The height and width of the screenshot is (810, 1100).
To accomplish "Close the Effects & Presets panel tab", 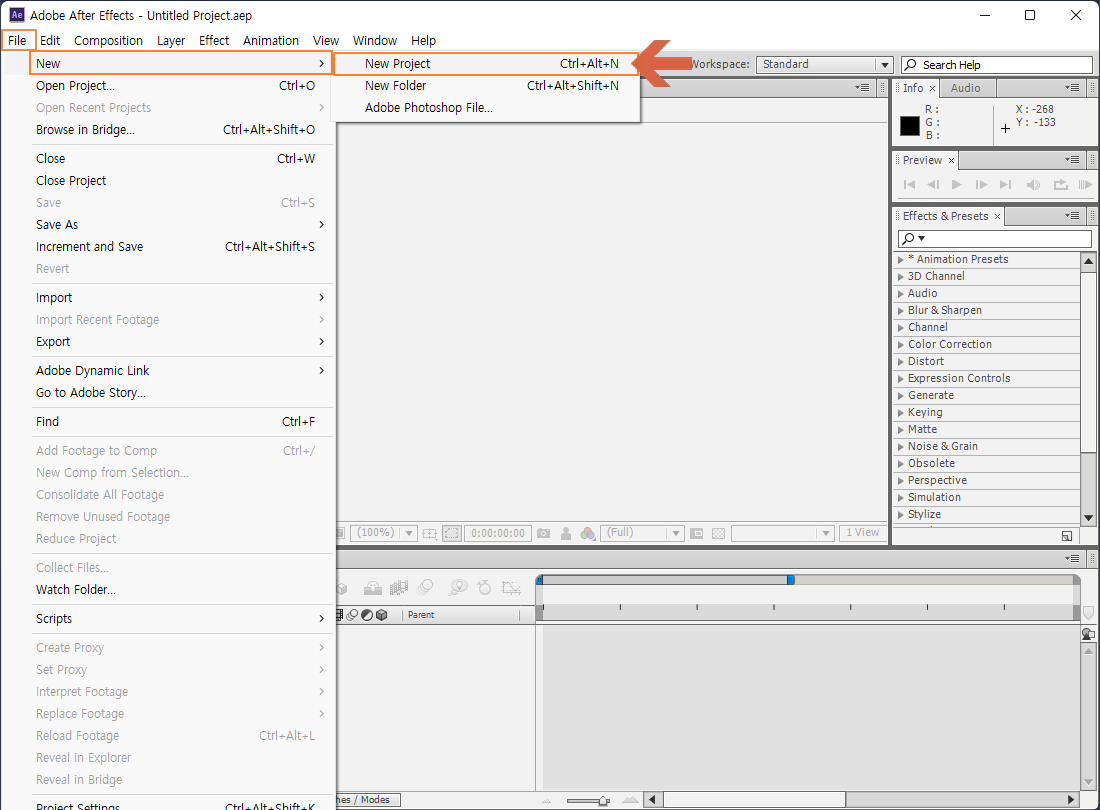I will pos(997,216).
